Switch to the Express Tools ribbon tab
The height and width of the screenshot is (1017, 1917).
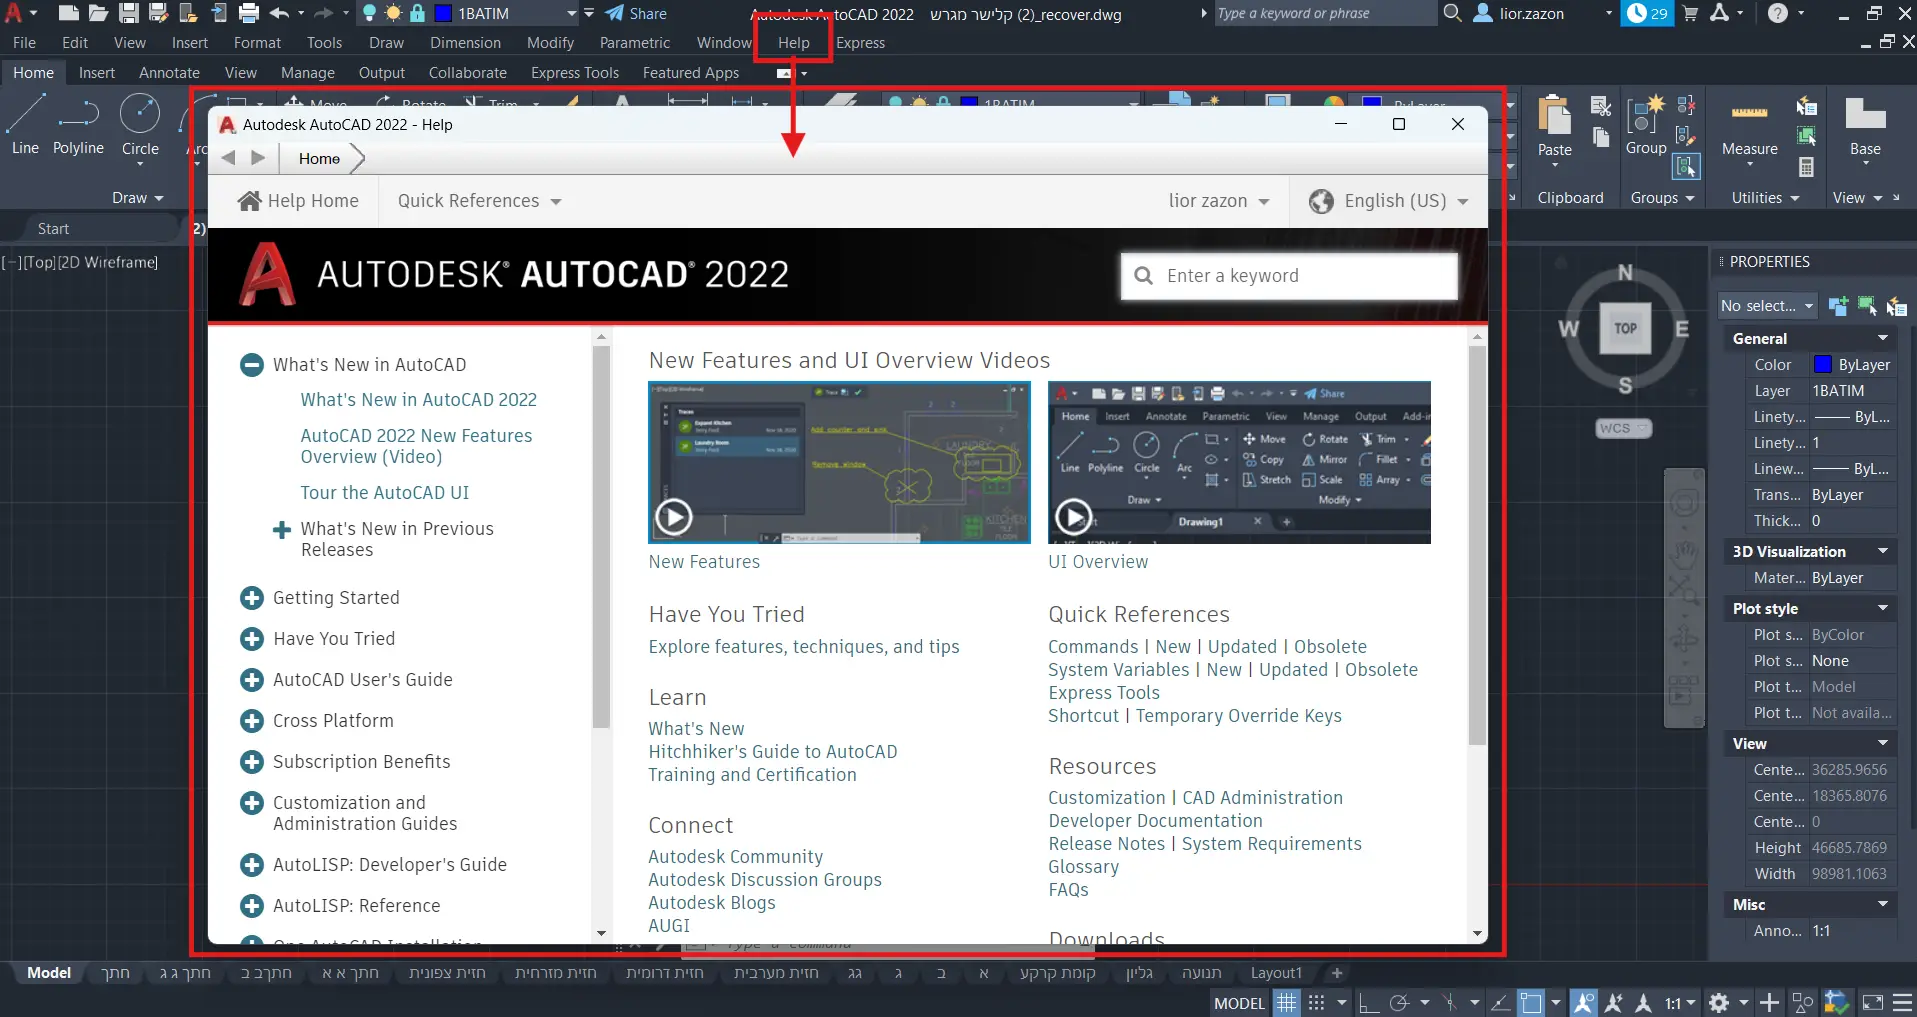coord(575,73)
